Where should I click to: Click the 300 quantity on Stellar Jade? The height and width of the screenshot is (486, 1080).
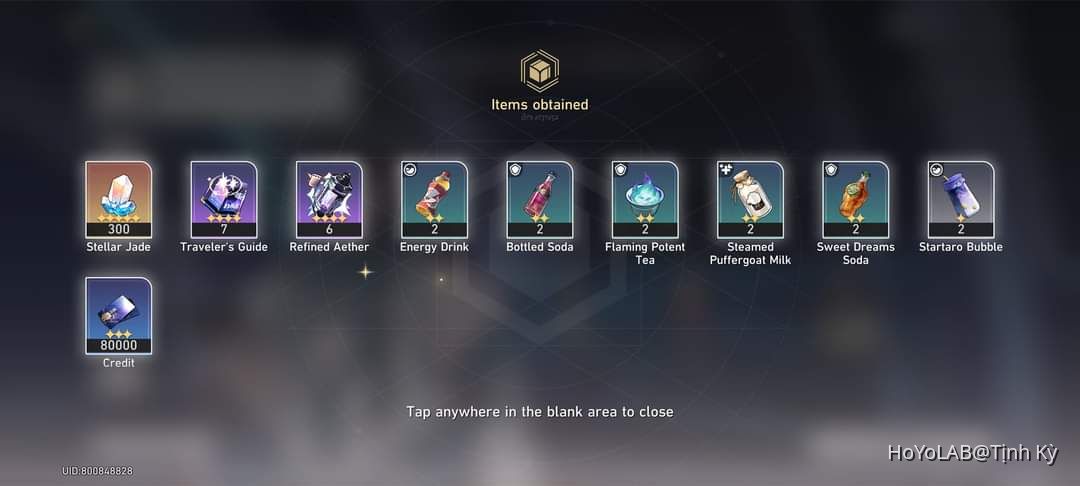(x=118, y=229)
